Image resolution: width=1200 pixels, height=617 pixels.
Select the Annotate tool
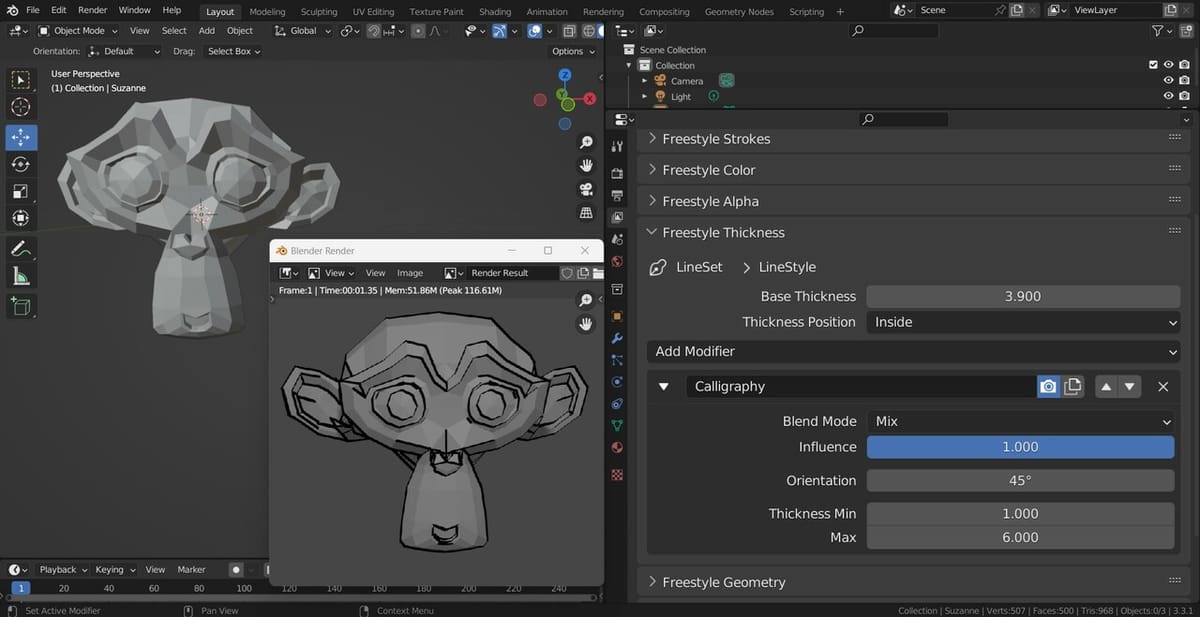(x=20, y=248)
